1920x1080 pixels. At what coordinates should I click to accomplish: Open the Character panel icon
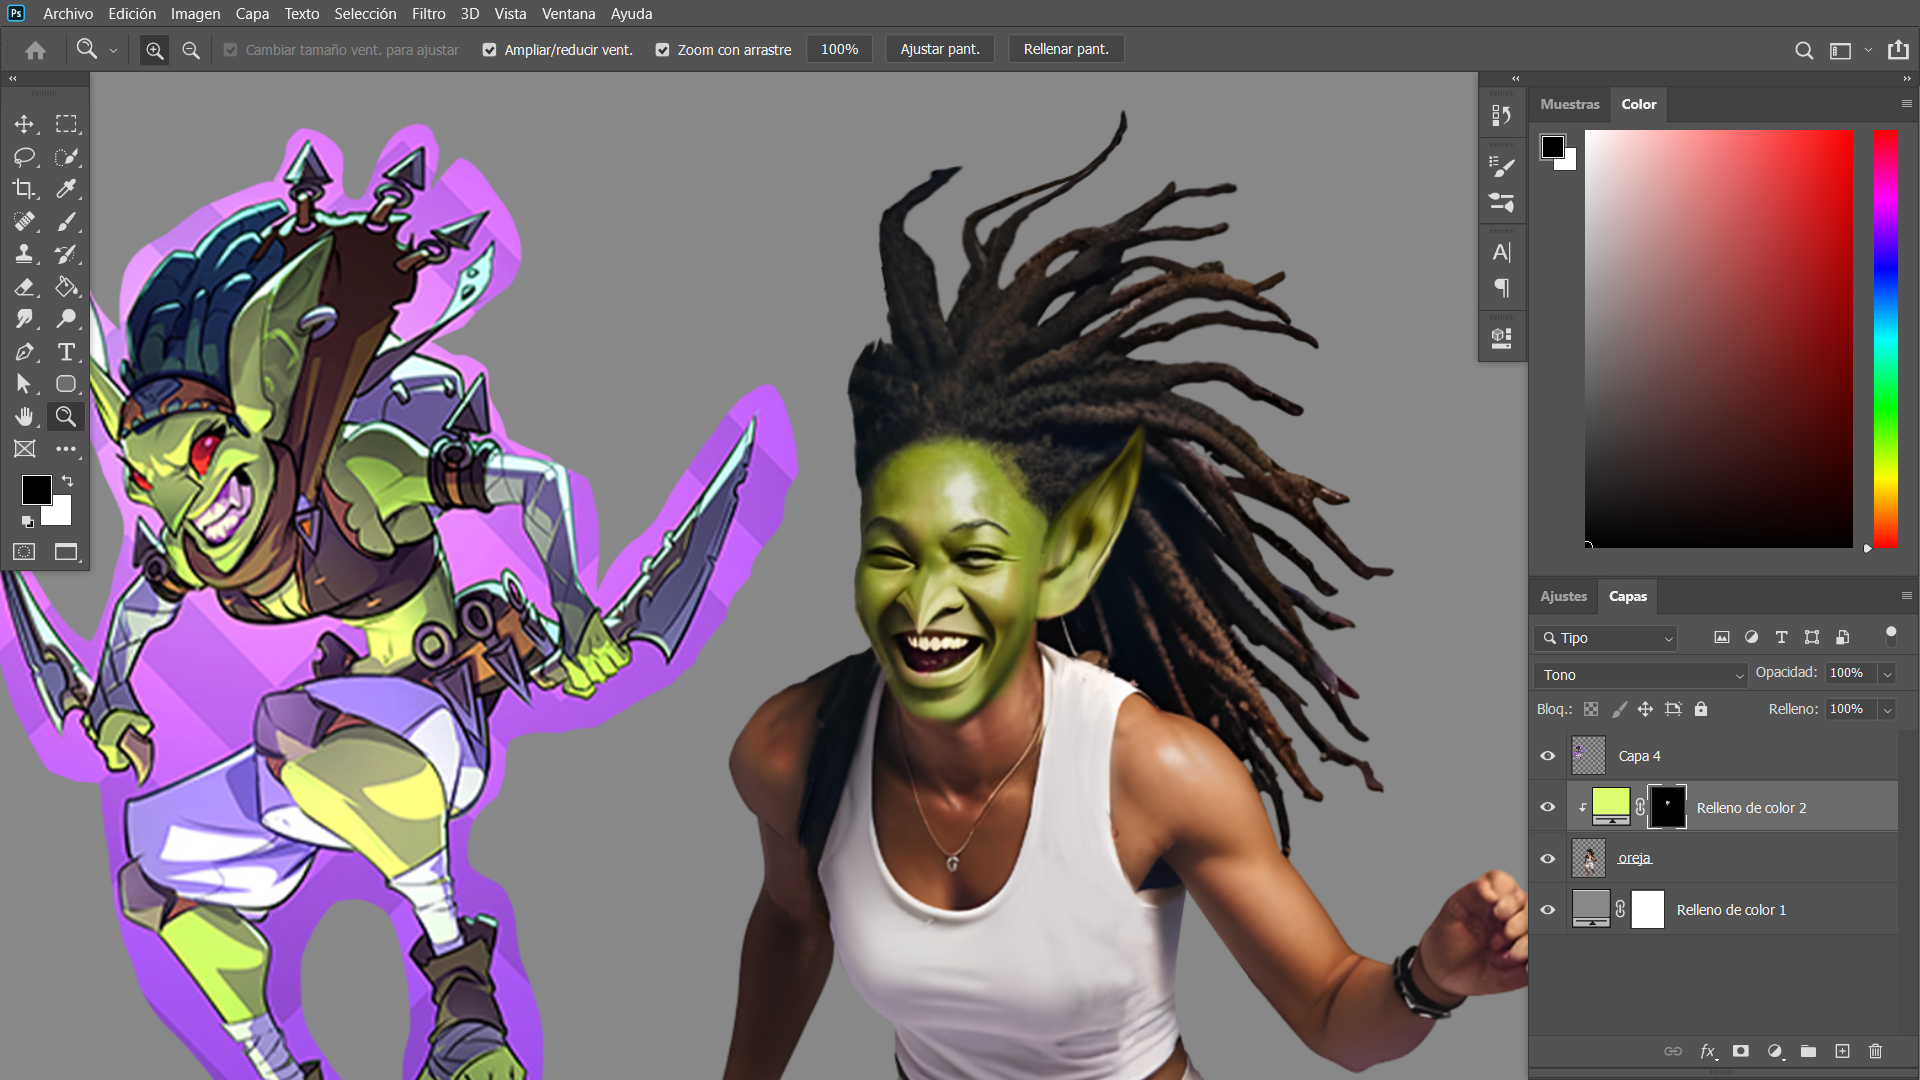[1502, 252]
